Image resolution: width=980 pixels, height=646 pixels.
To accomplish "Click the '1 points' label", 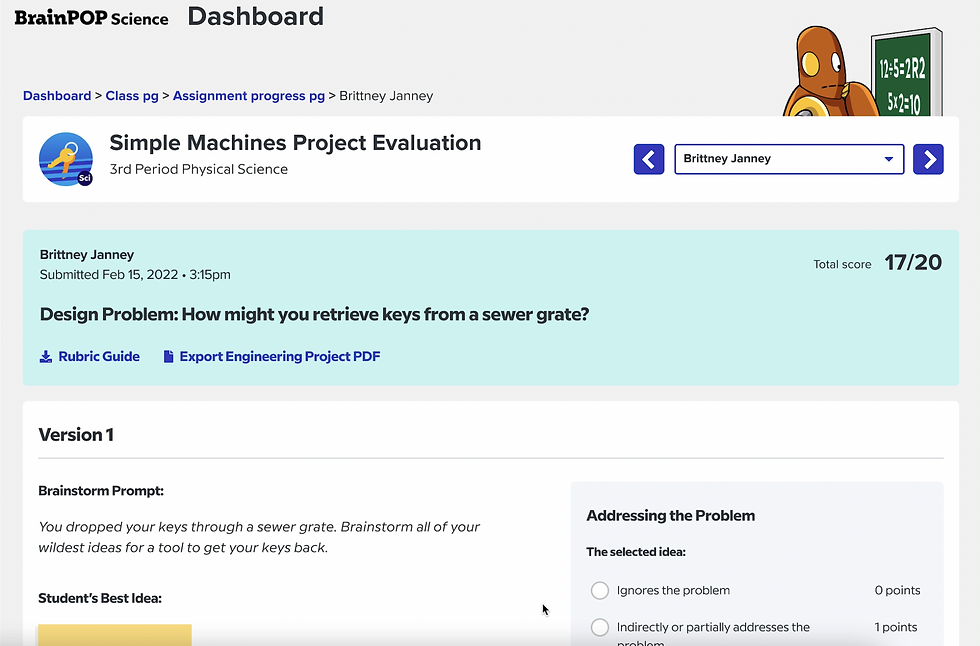I will pyautogui.click(x=896, y=627).
